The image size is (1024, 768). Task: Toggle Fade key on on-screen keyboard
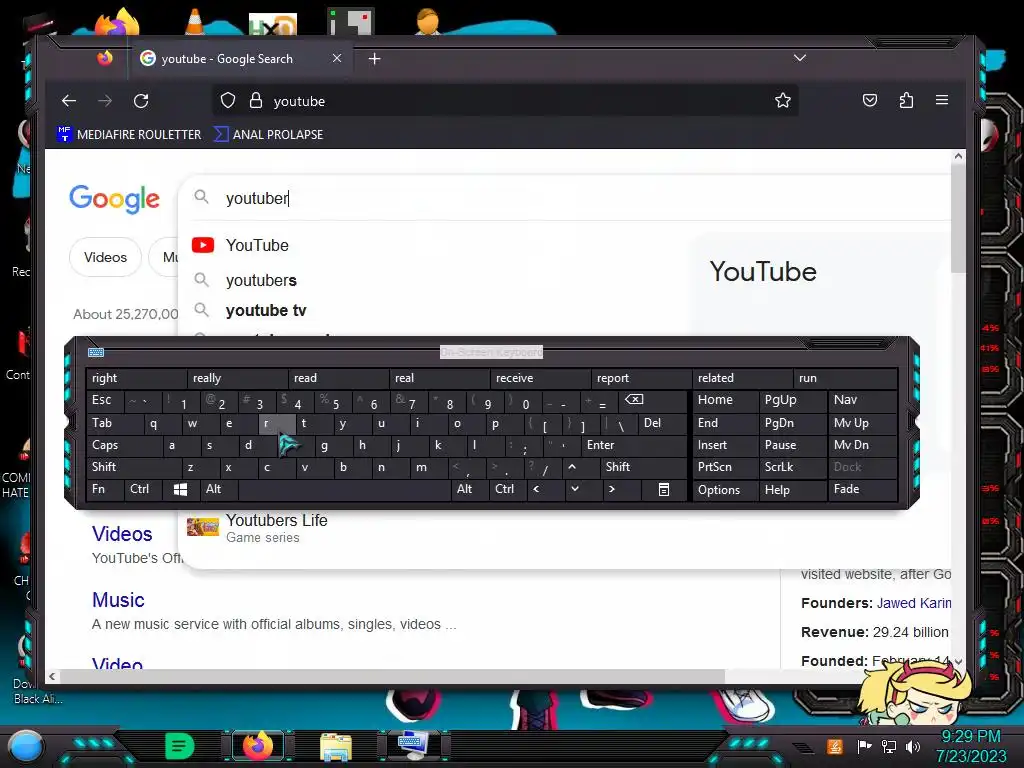pyautogui.click(x=863, y=489)
